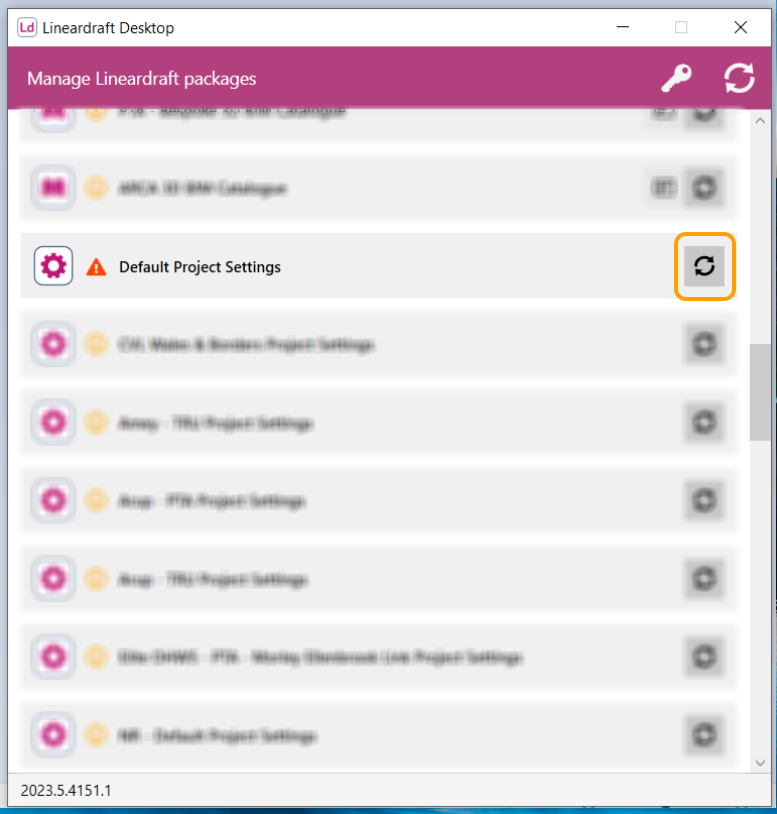This screenshot has width=777, height=814.
Task: Refresh the blurred catalogue row above Default Project Settings
Action: (704, 188)
